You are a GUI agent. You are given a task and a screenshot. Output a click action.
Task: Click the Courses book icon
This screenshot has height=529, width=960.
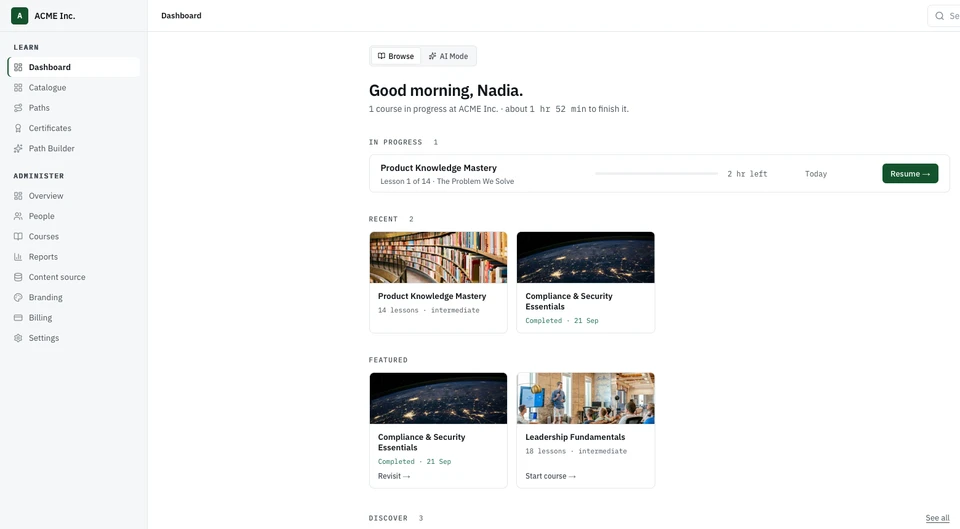tap(18, 236)
